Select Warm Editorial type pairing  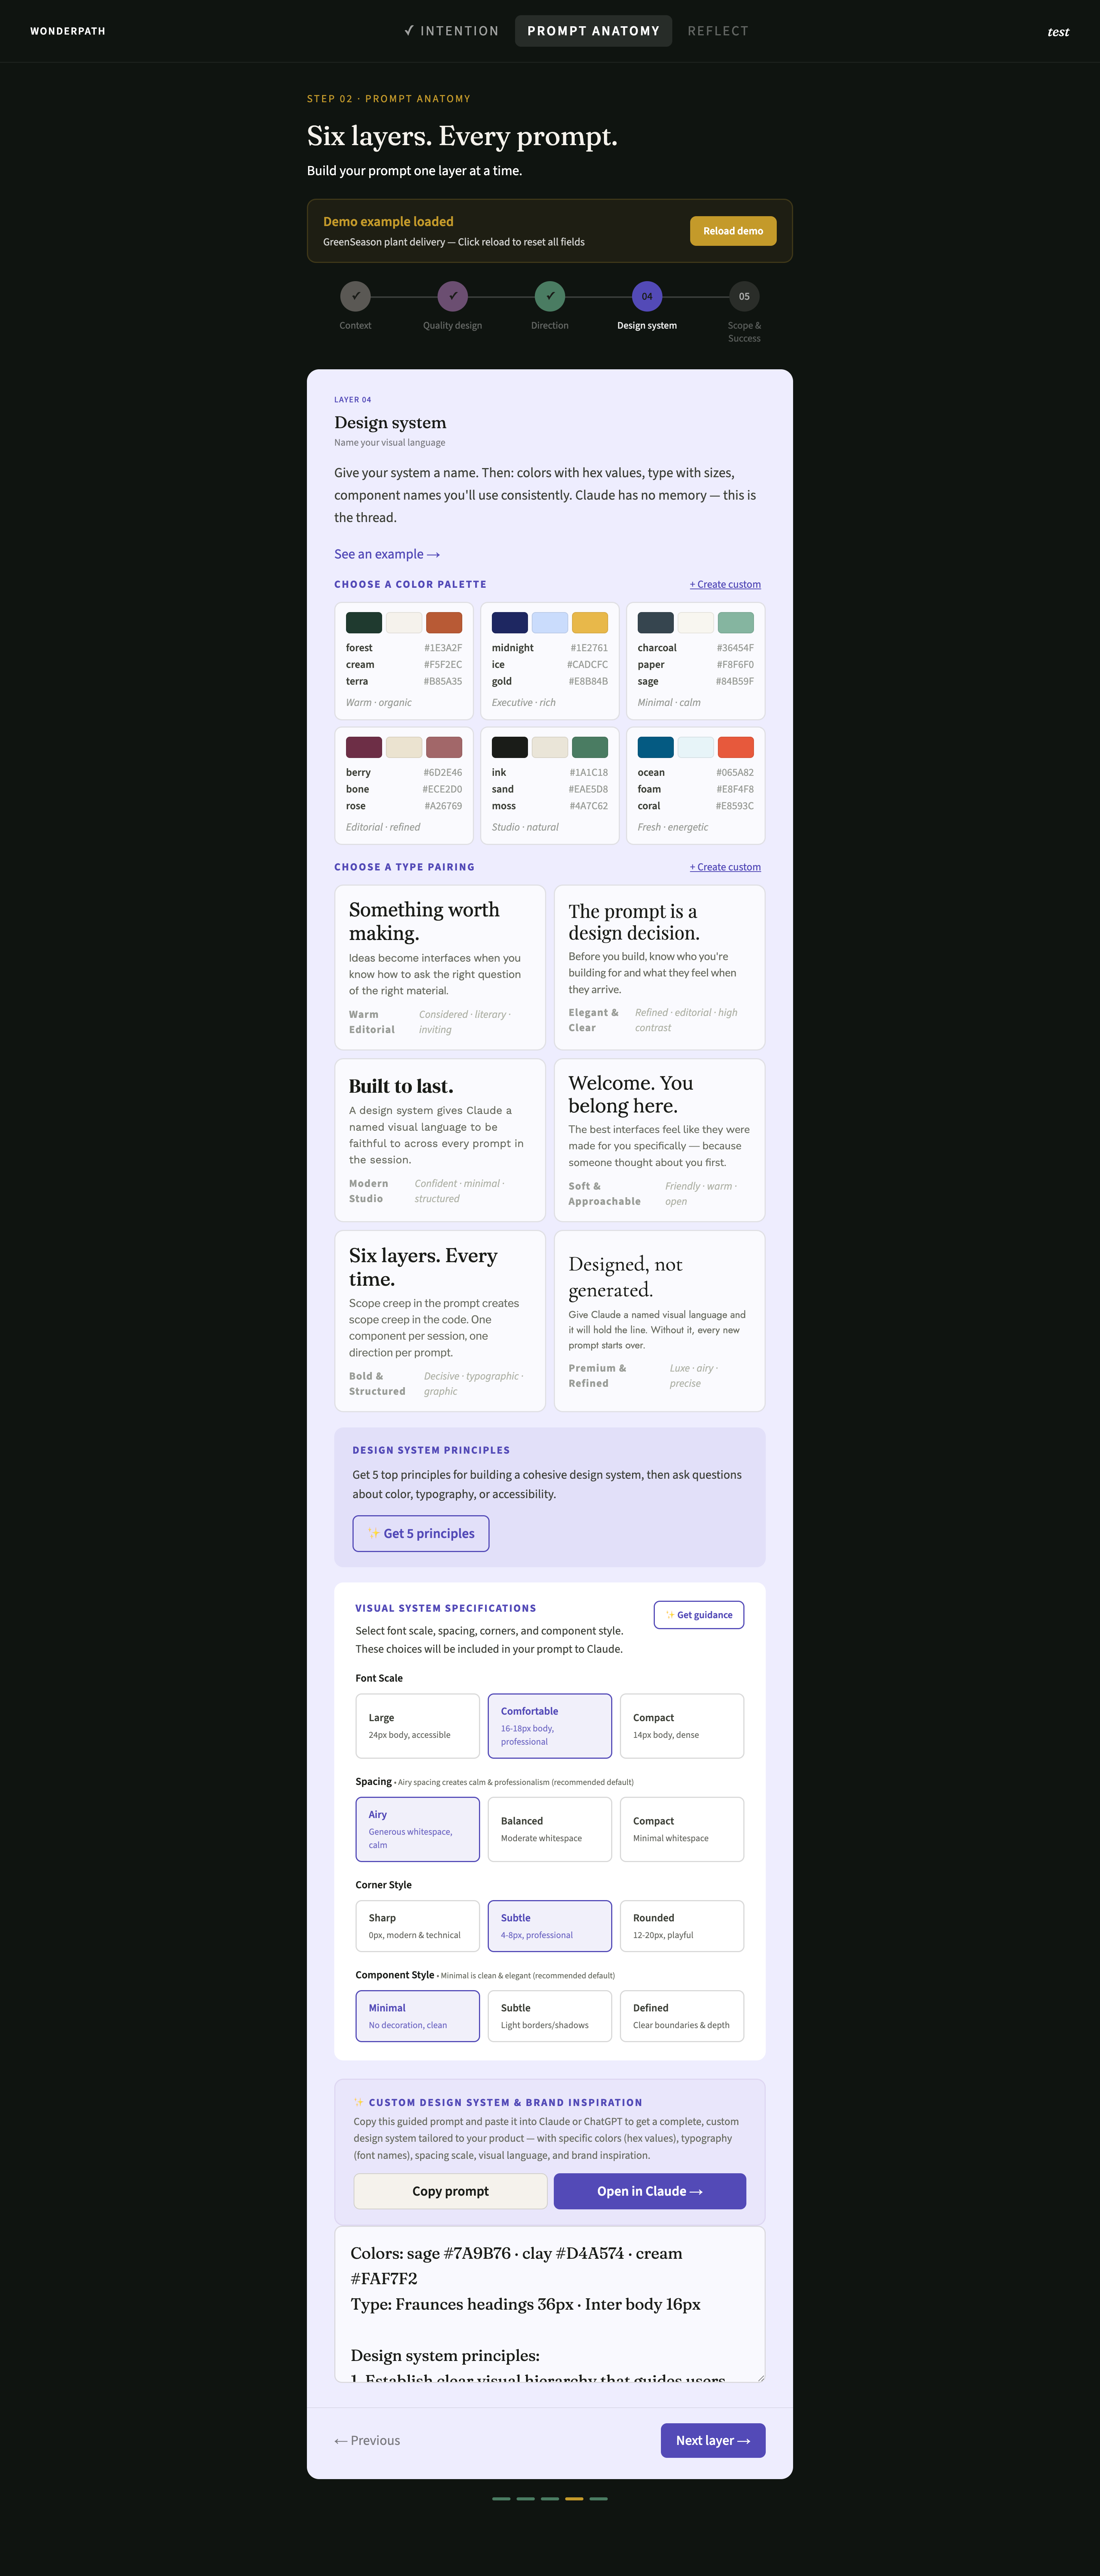(440, 967)
